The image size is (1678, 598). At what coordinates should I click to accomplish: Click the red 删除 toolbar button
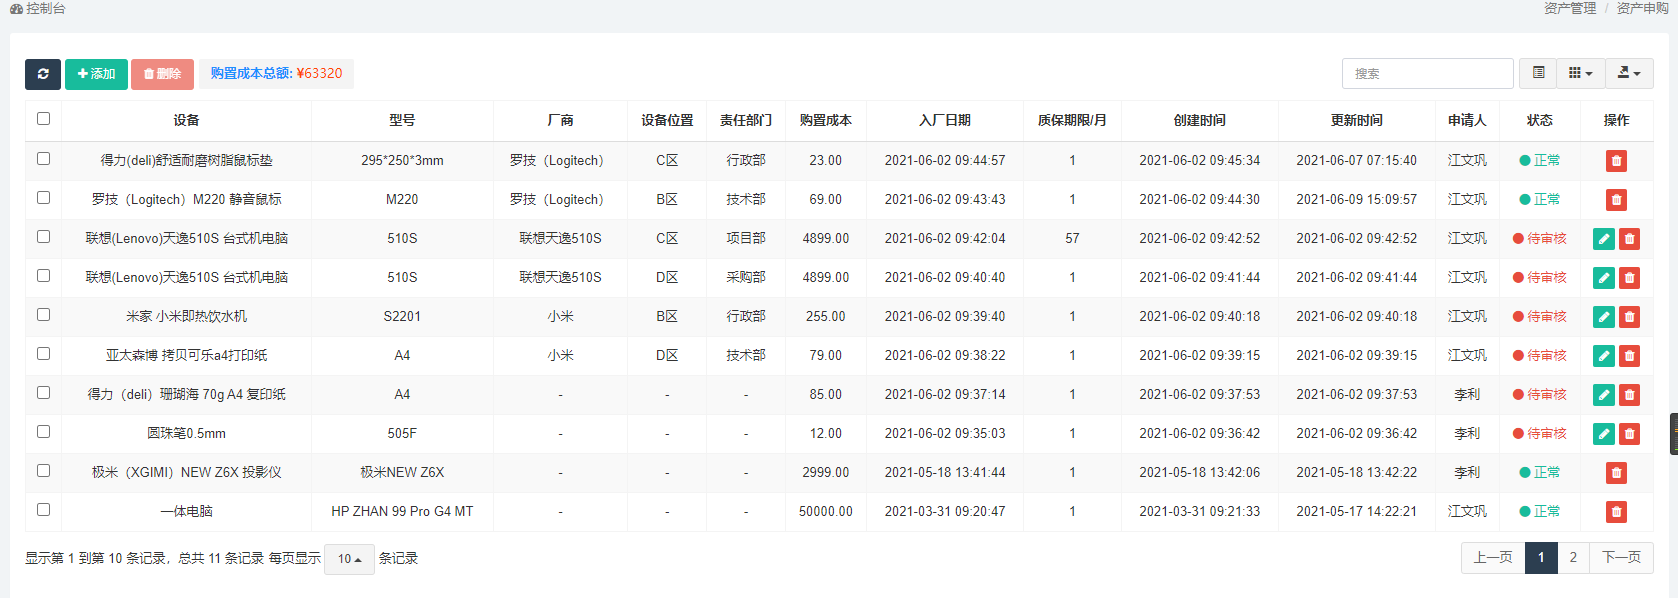[x=162, y=74]
